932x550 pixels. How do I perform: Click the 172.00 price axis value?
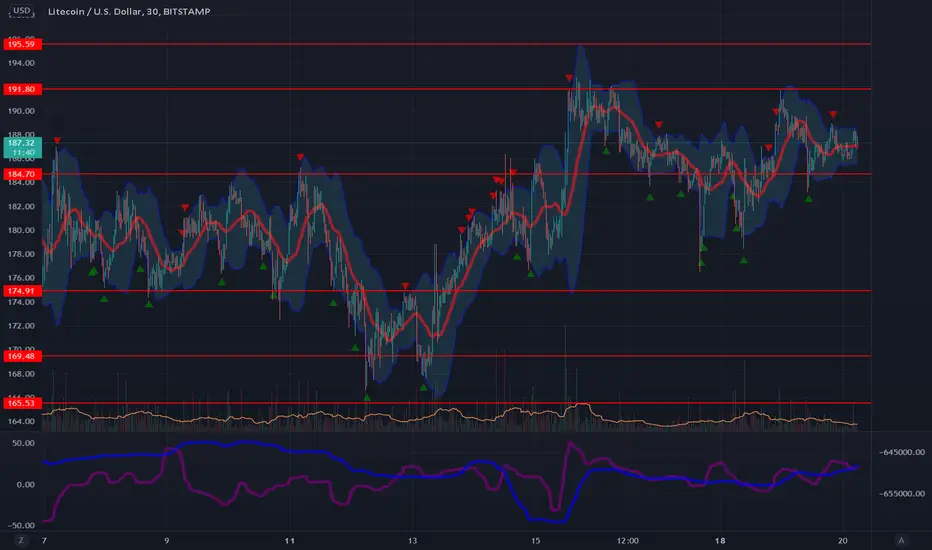tap(21, 326)
